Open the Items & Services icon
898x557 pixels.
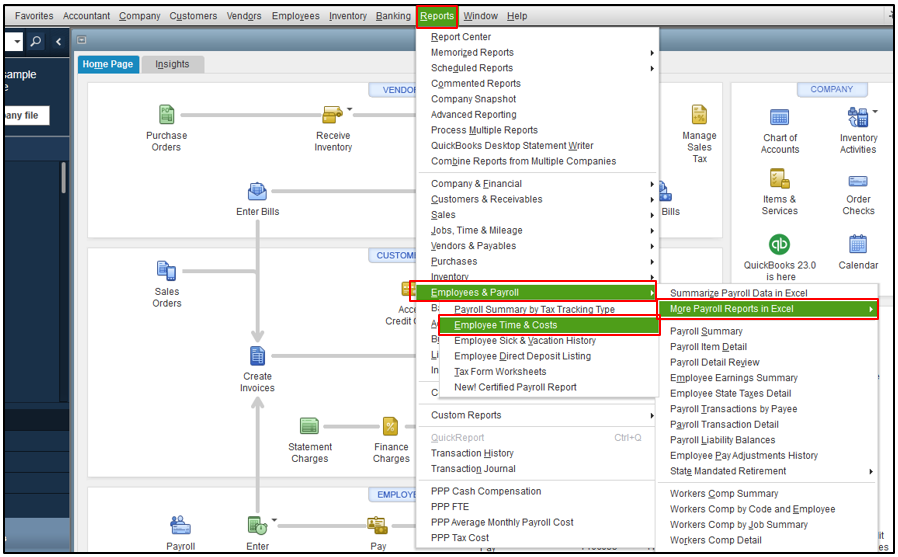pos(779,179)
